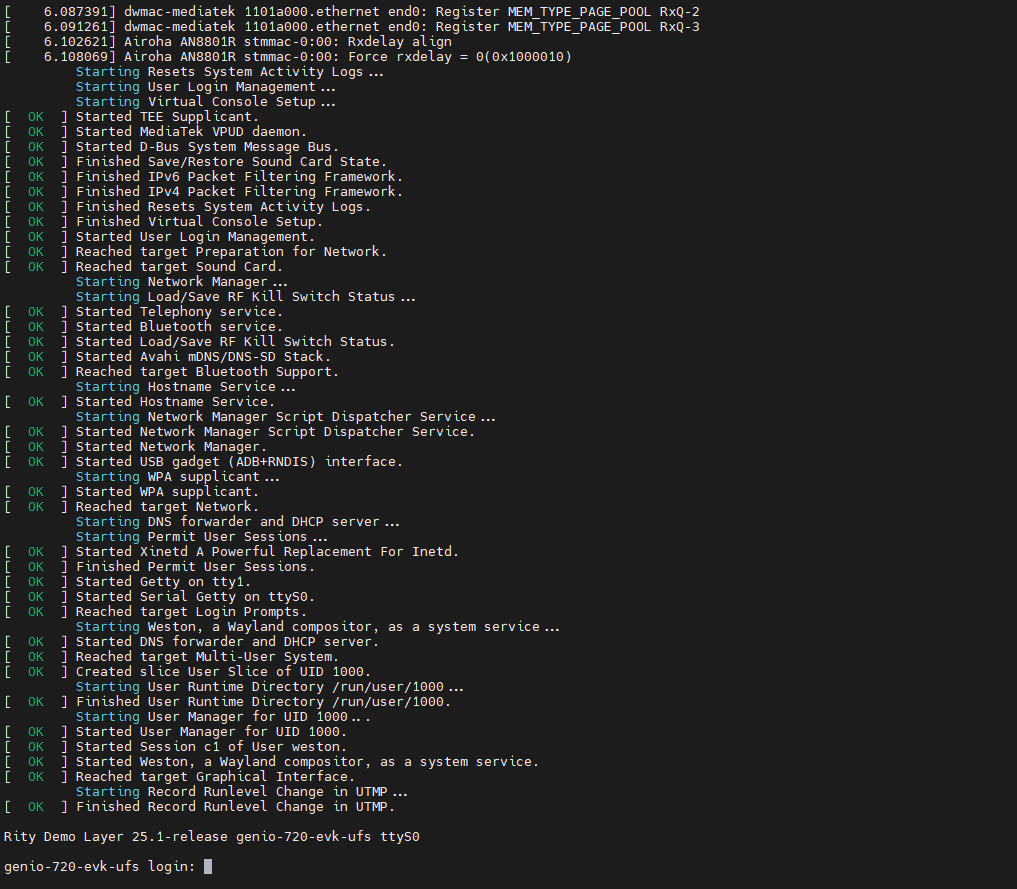Screen dimensions: 1017x889
Task: Click Reached target Login Prompts line
Action: (191, 612)
